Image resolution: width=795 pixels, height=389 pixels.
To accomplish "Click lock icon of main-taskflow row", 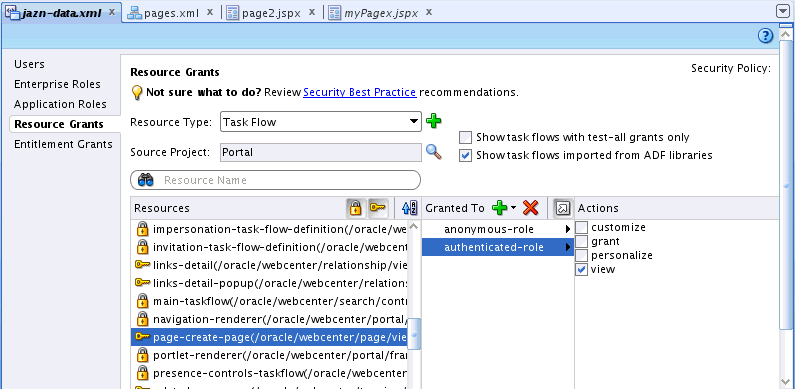I will pyautogui.click(x=142, y=301).
